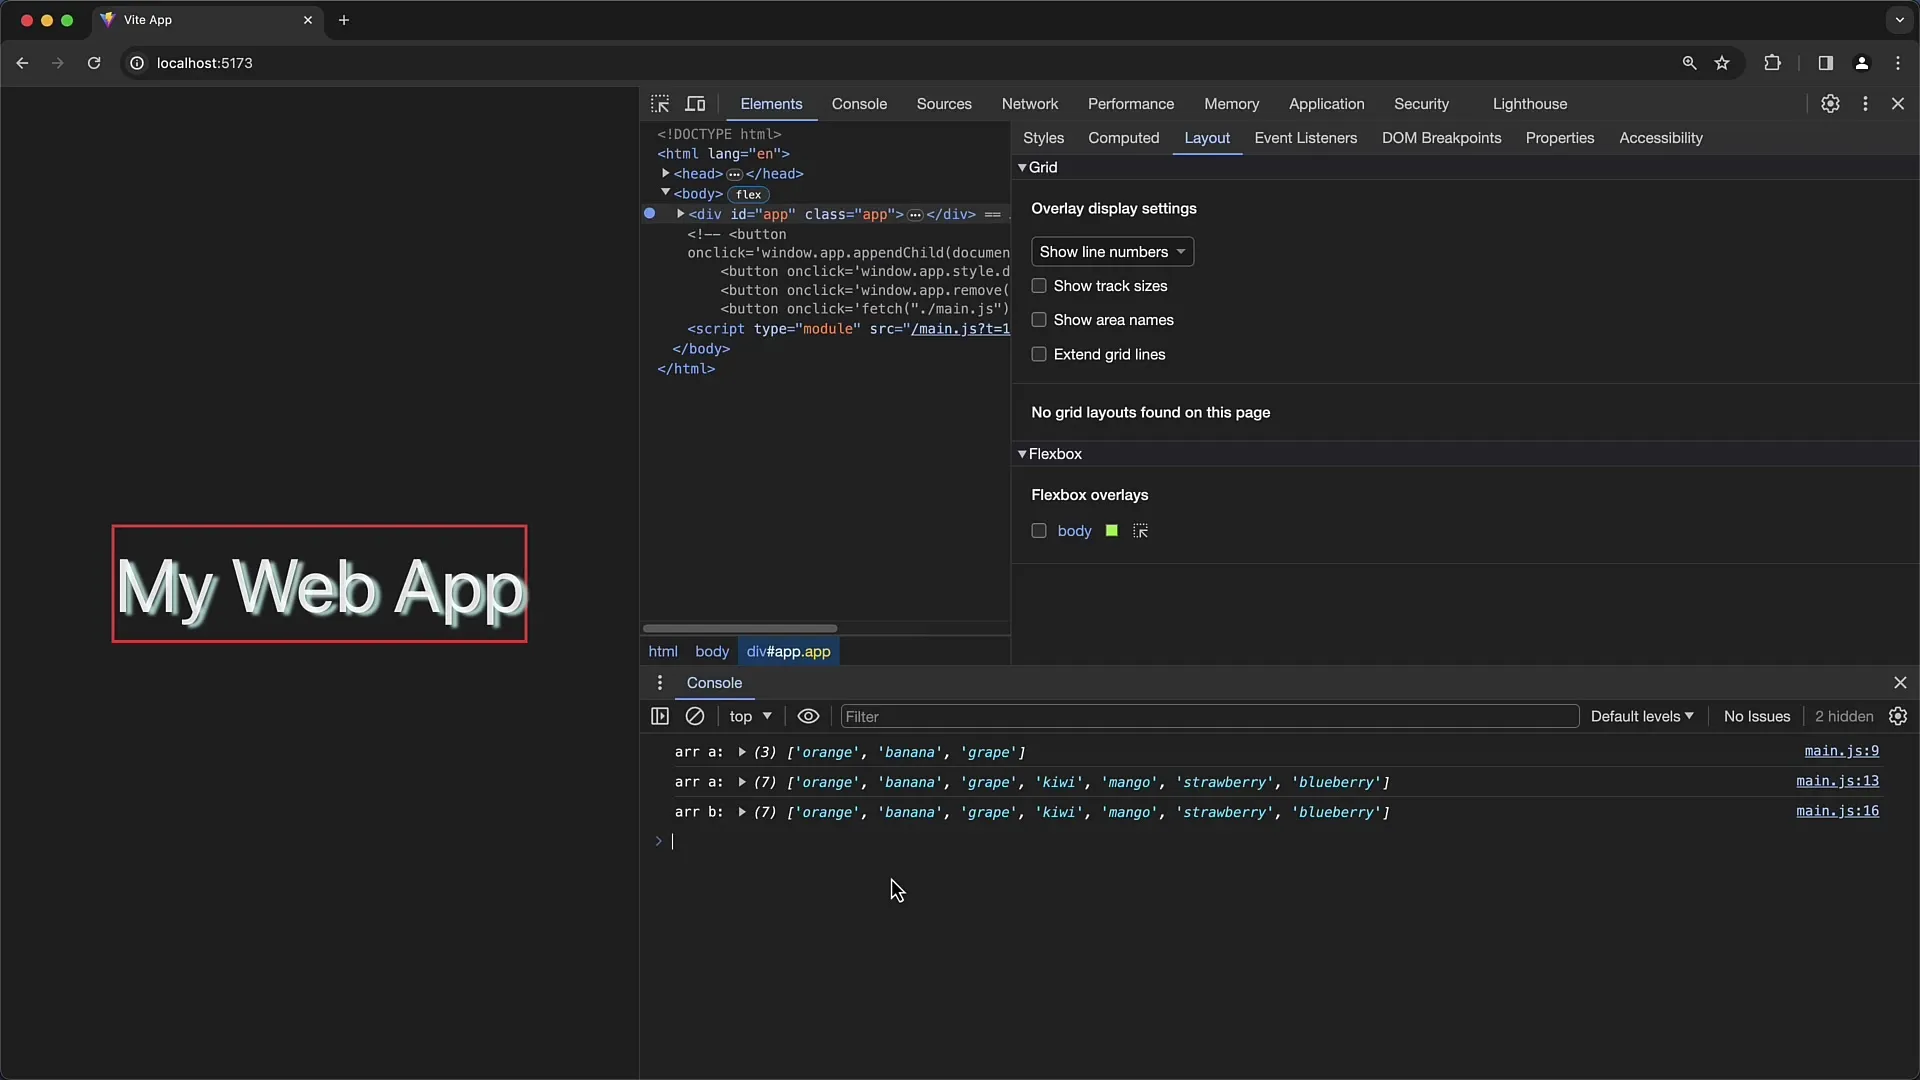Enable Extend grid lines

coord(1039,354)
